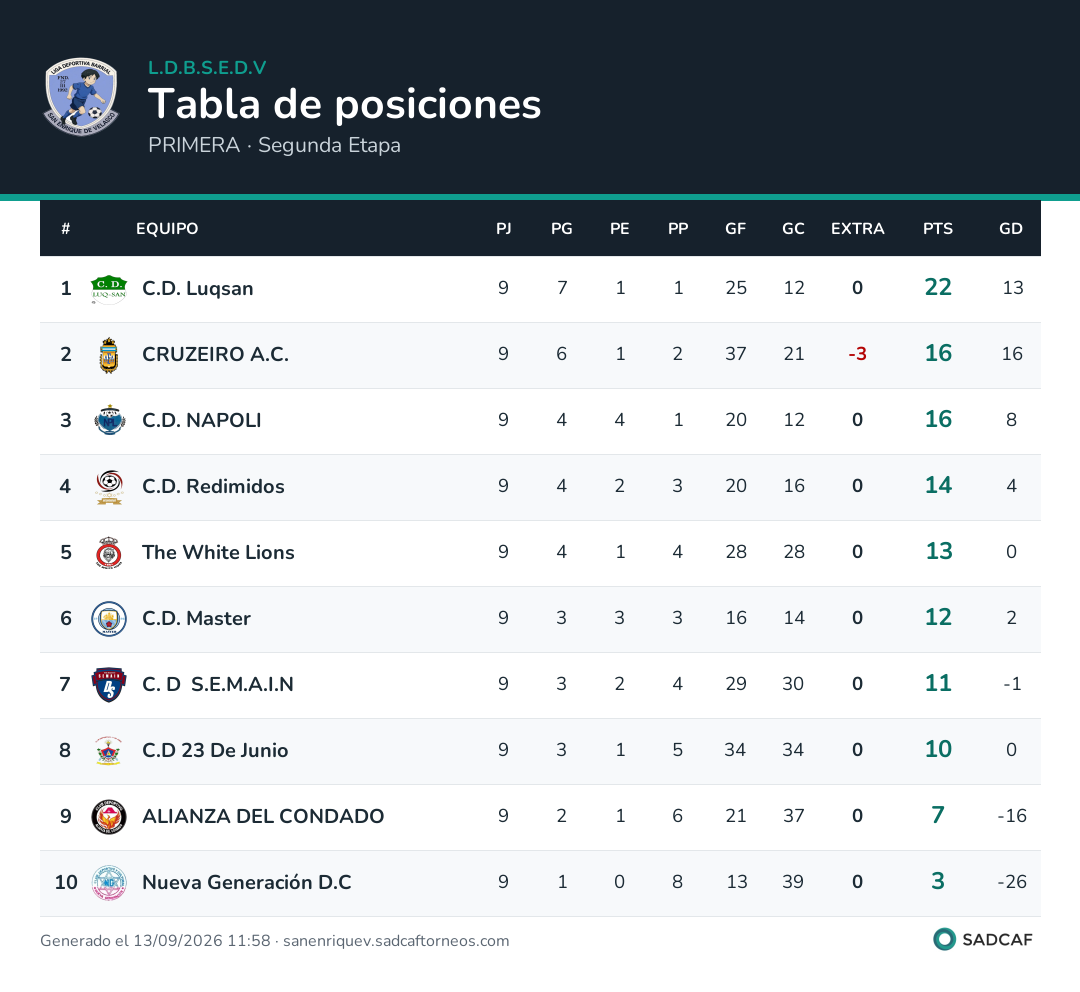Select The White Lions crest icon
This screenshot has height=992, width=1080.
(109, 552)
